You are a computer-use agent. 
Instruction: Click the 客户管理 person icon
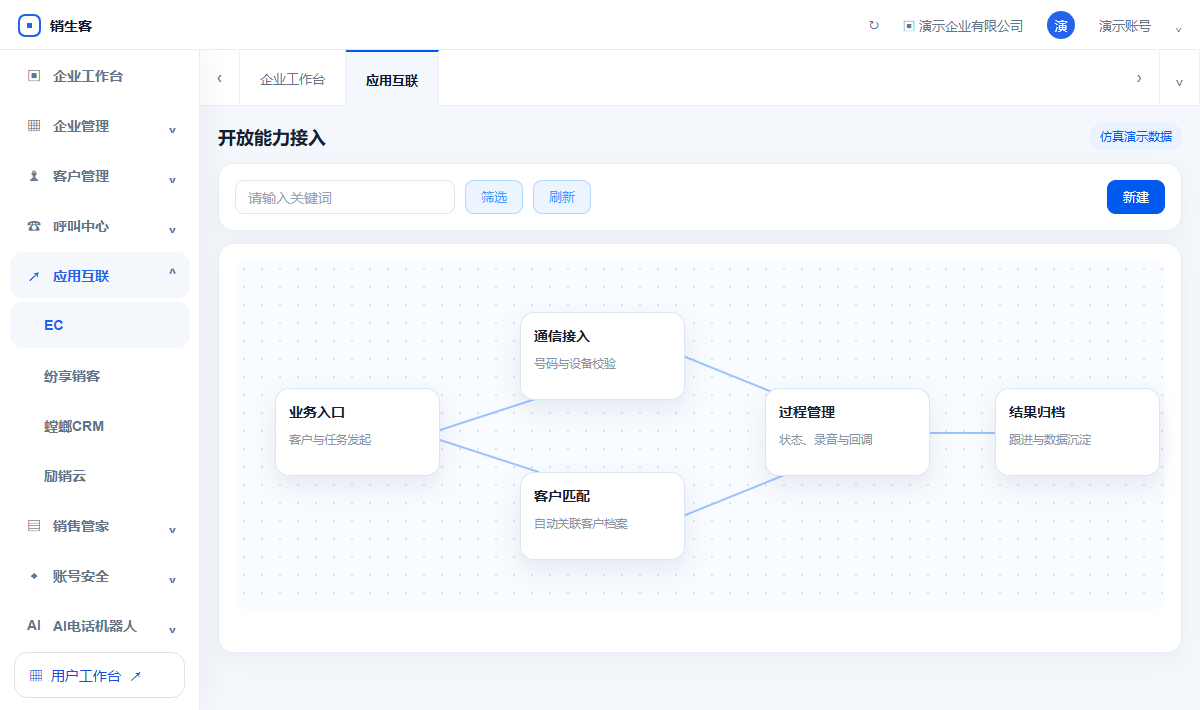click(x=34, y=176)
